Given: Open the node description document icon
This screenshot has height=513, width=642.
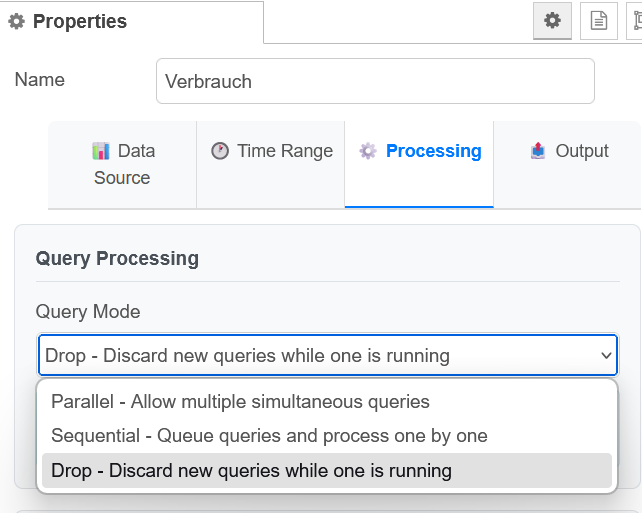Looking at the screenshot, I should click(598, 20).
